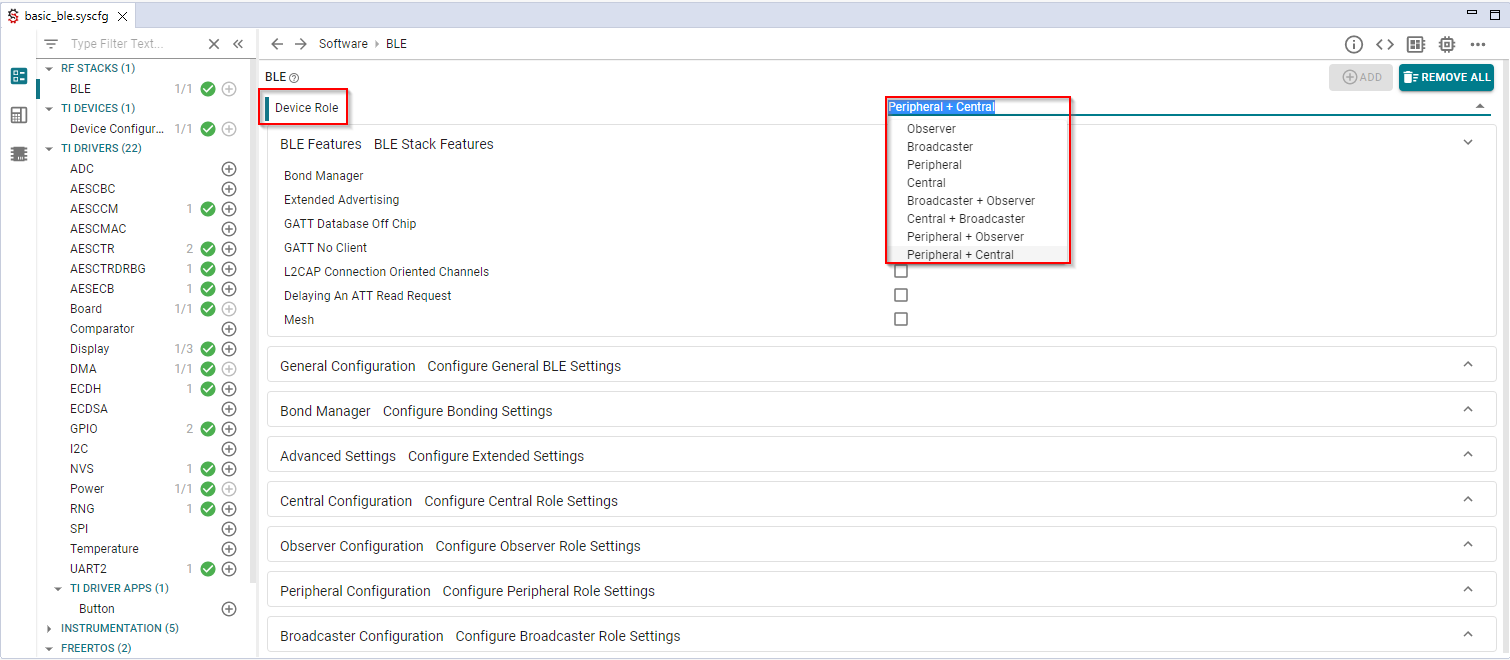Click the REMOVE ALL button
This screenshot has height=660, width=1510.
tap(1446, 77)
